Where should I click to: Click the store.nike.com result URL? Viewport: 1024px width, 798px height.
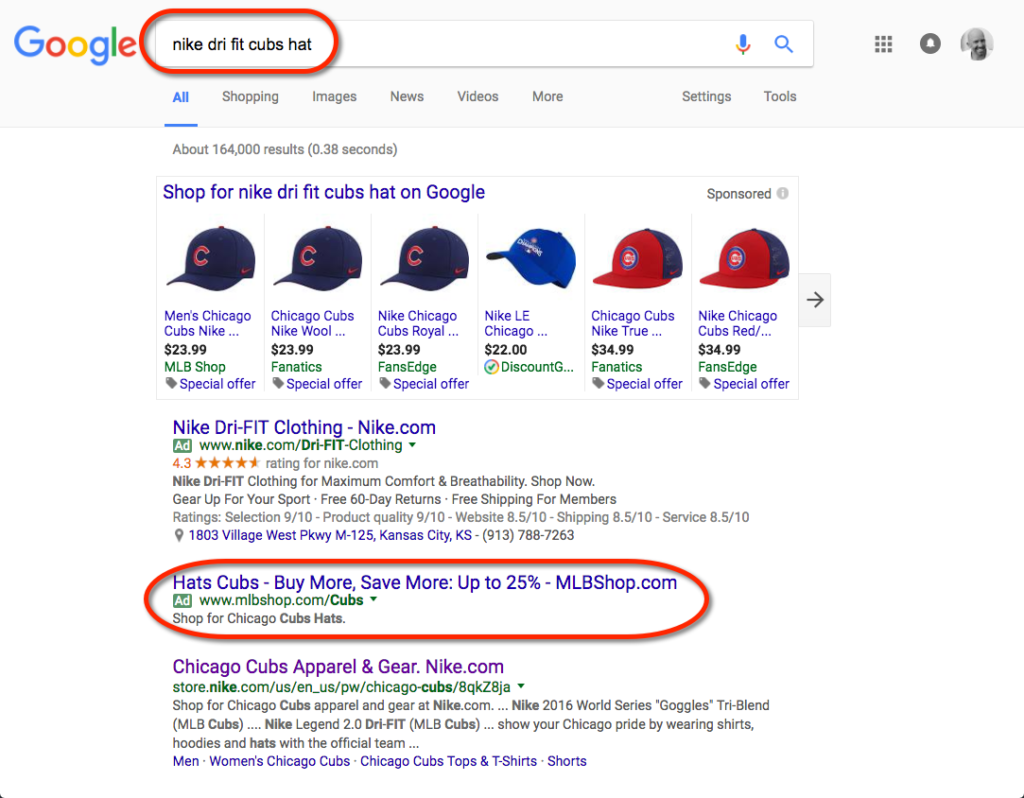coord(342,687)
